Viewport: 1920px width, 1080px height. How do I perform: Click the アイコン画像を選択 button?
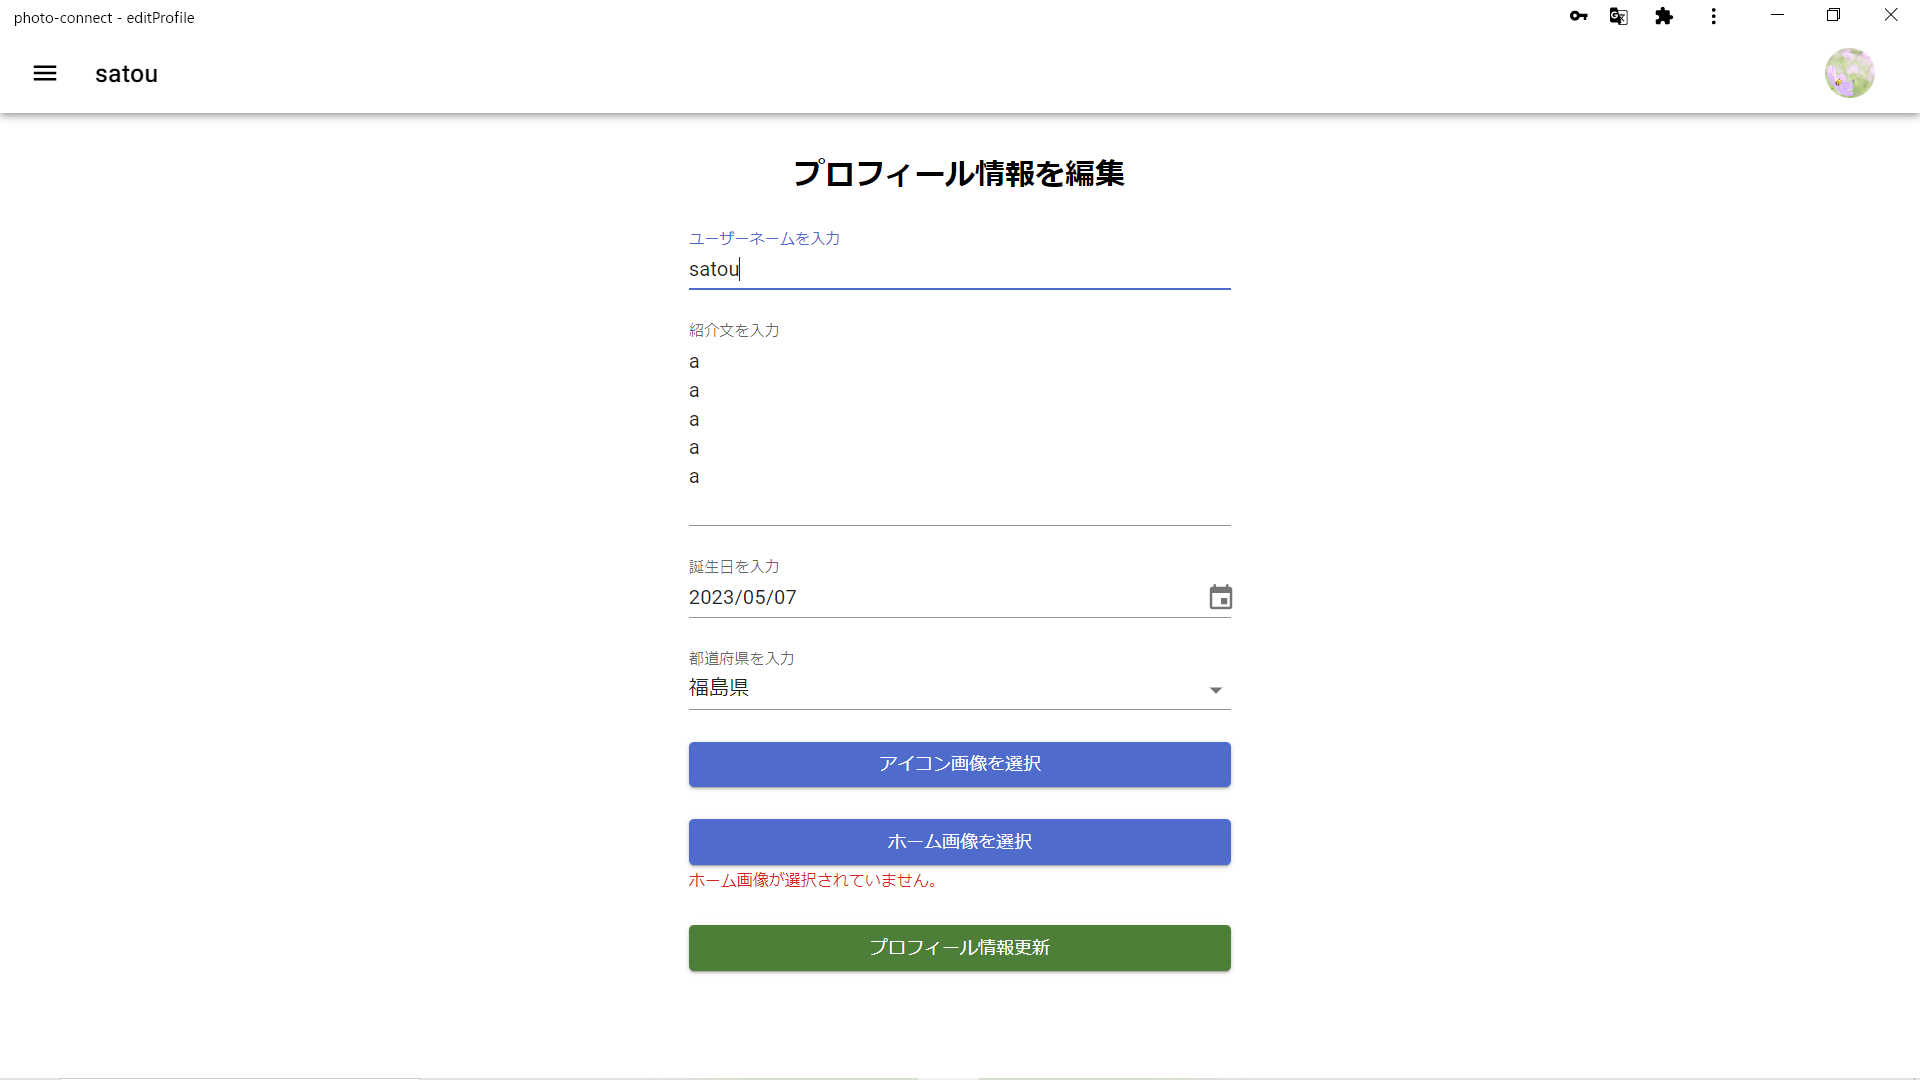point(959,764)
